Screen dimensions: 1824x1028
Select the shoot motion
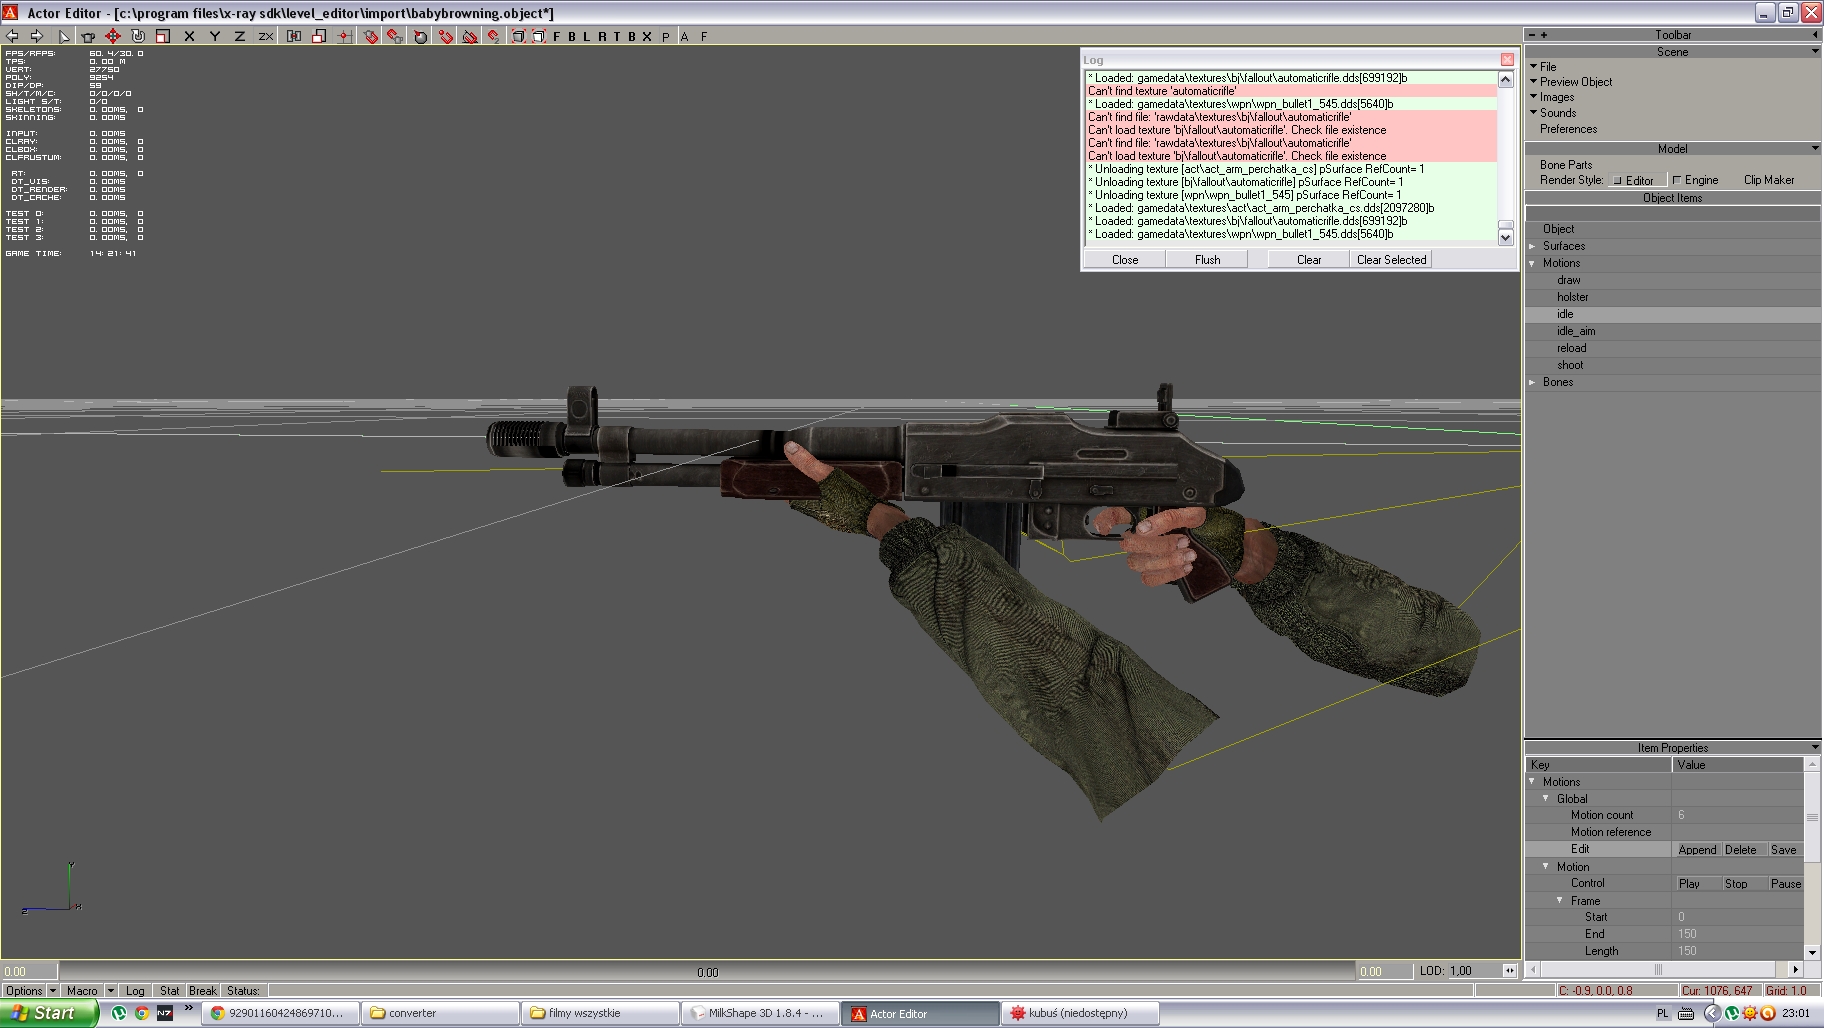[1570, 365]
